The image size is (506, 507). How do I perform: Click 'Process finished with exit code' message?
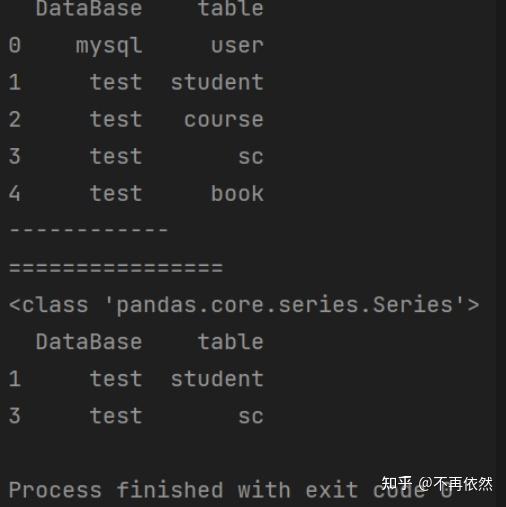click(x=230, y=490)
